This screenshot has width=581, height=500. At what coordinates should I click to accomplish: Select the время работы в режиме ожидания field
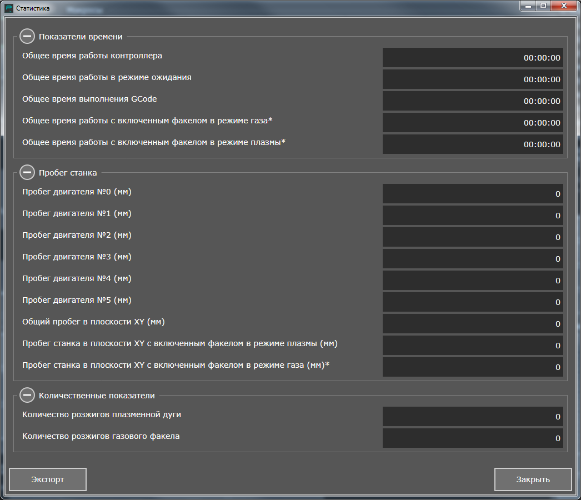click(x=473, y=79)
